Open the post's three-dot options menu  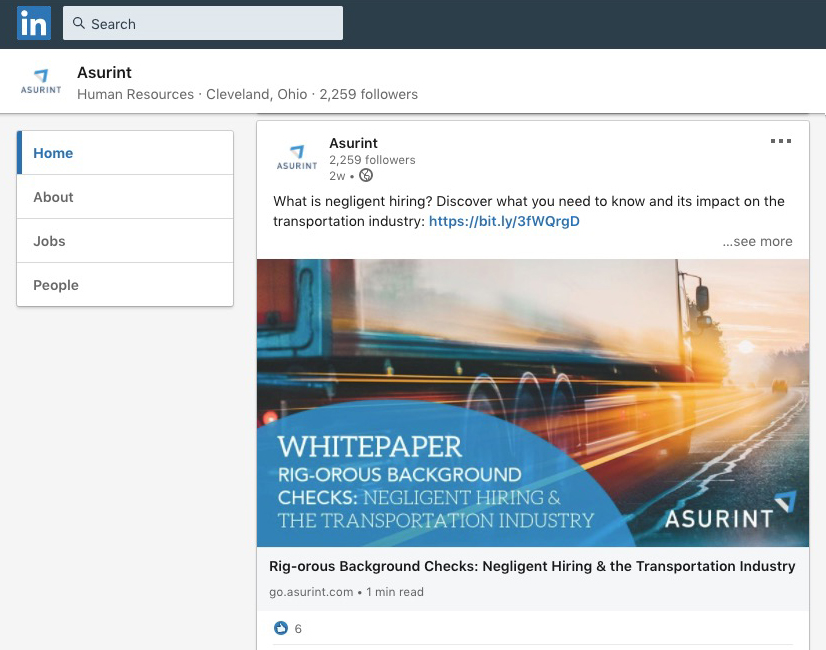pos(781,141)
